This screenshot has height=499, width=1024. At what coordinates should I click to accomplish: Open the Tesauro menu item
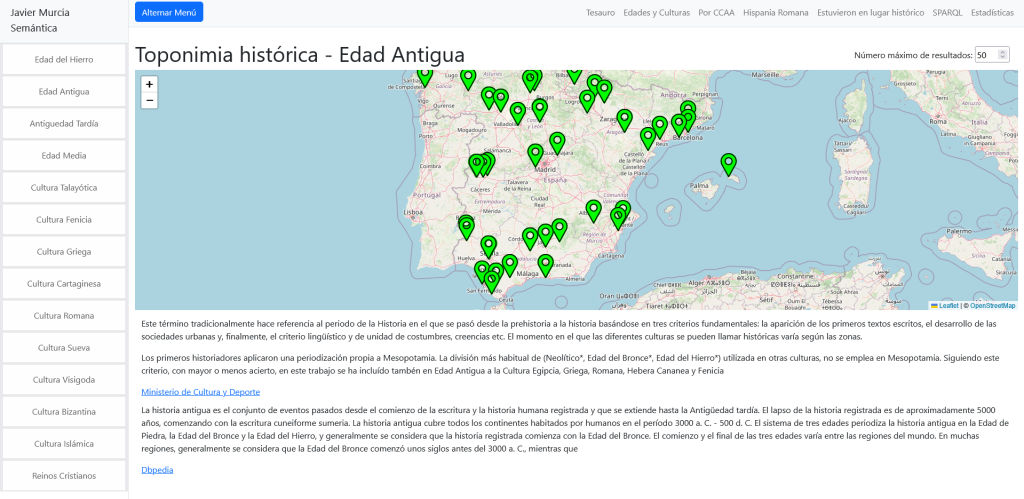pos(600,13)
